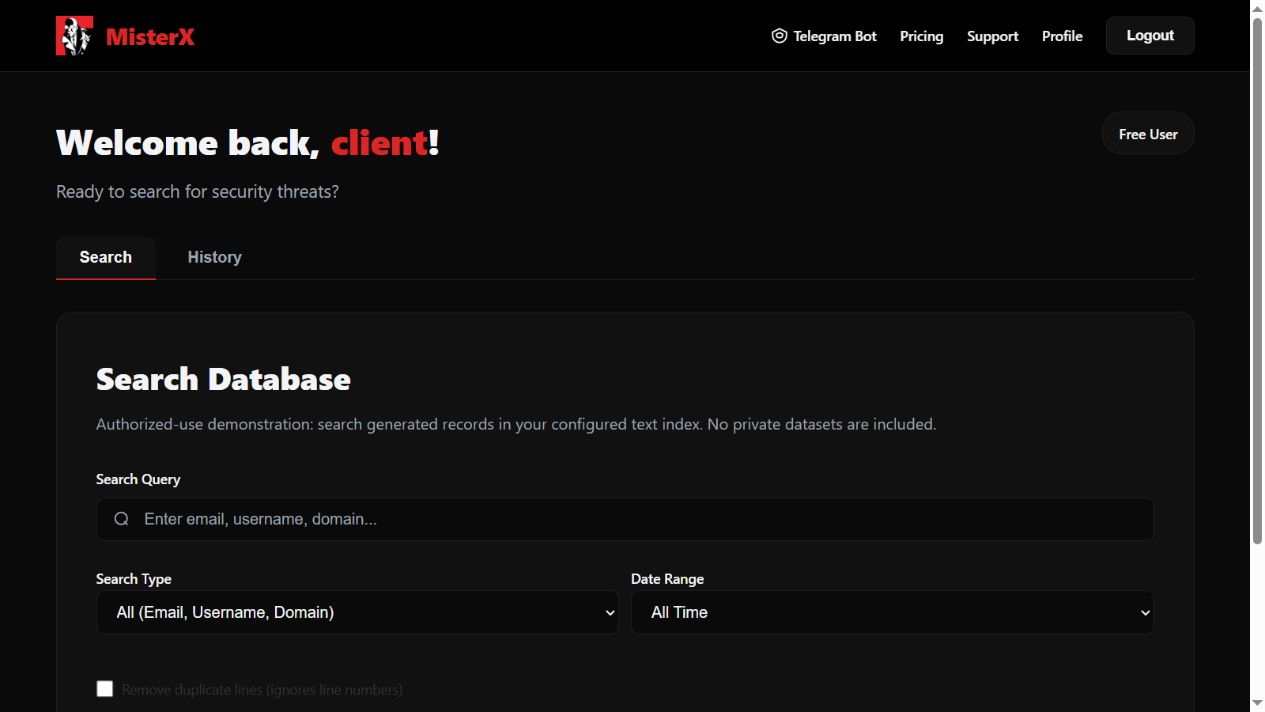Switch to the Search tab
Image resolution: width=1265 pixels, height=712 pixels.
[105, 257]
